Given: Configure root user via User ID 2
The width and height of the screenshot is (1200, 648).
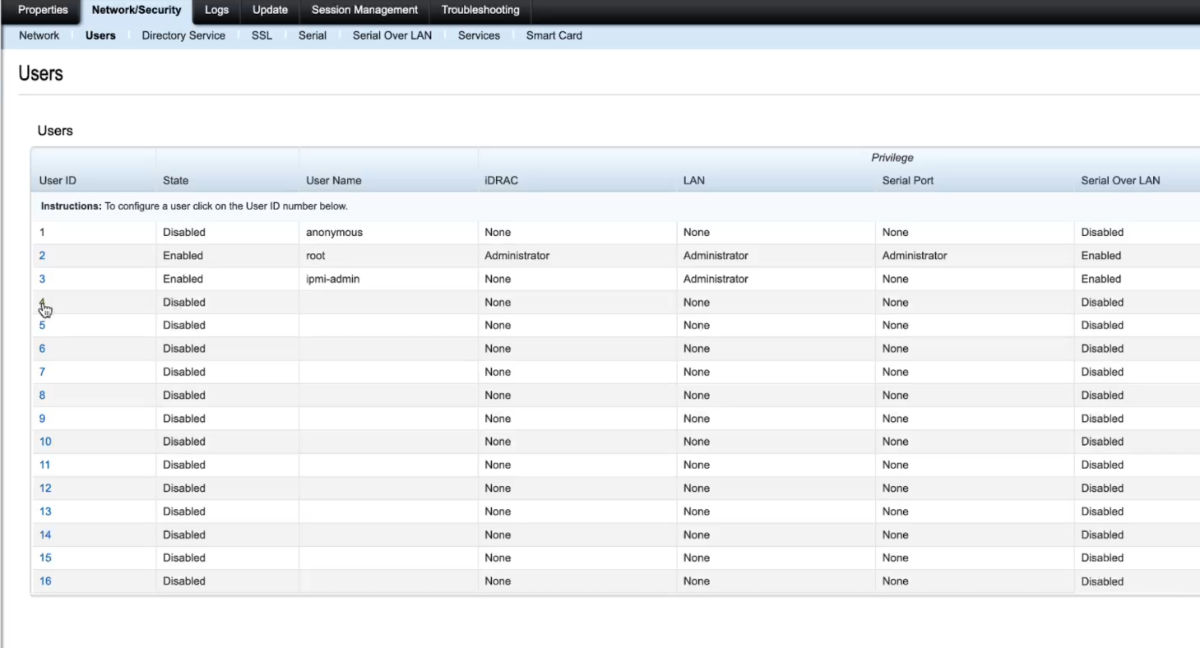Looking at the screenshot, I should [42, 256].
